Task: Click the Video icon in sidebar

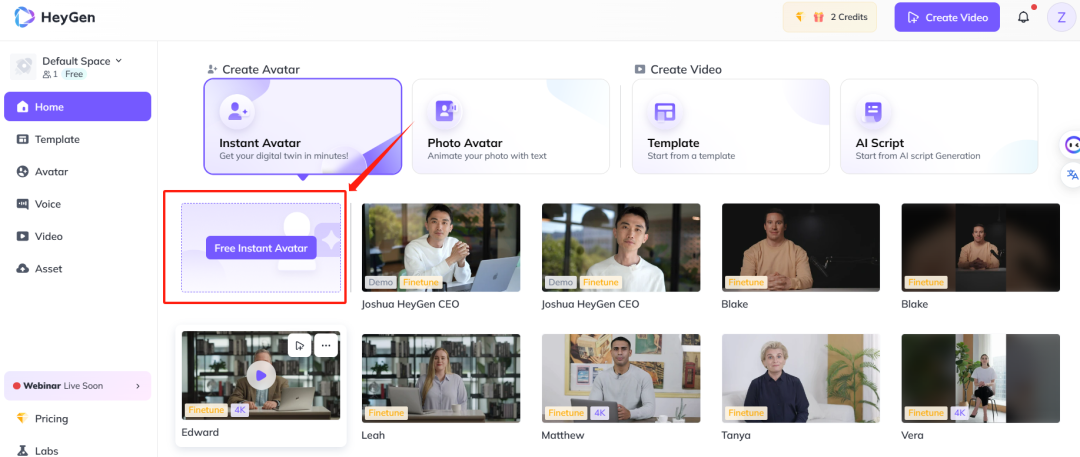Action: pyautogui.click(x=23, y=236)
